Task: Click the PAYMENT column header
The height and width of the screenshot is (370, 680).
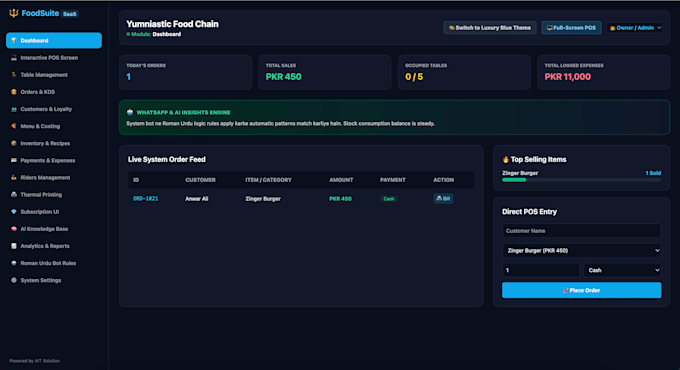Action: click(x=393, y=180)
